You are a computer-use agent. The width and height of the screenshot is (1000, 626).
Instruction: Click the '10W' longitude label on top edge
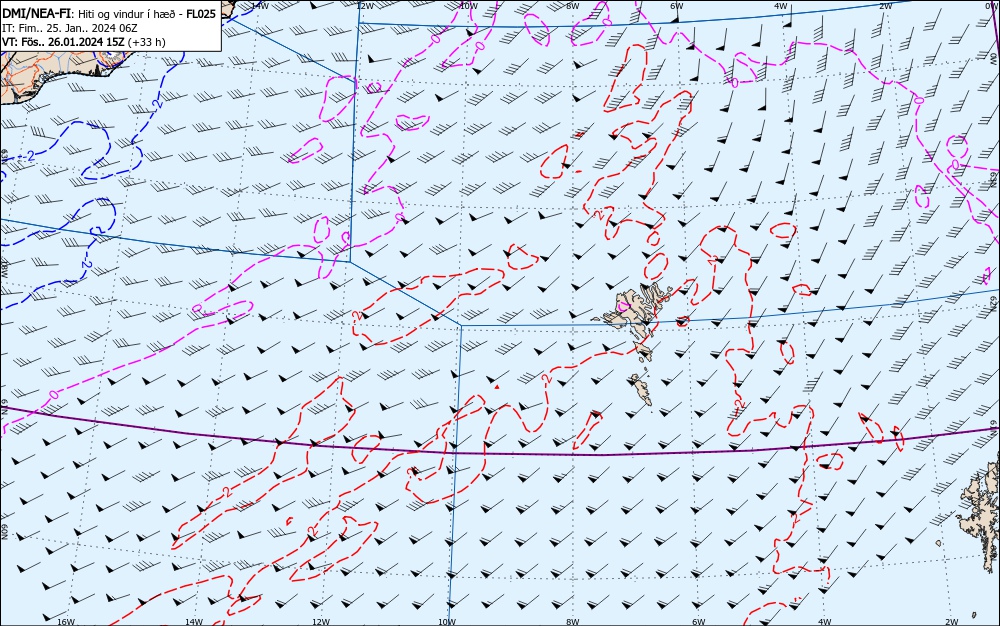pyautogui.click(x=469, y=6)
